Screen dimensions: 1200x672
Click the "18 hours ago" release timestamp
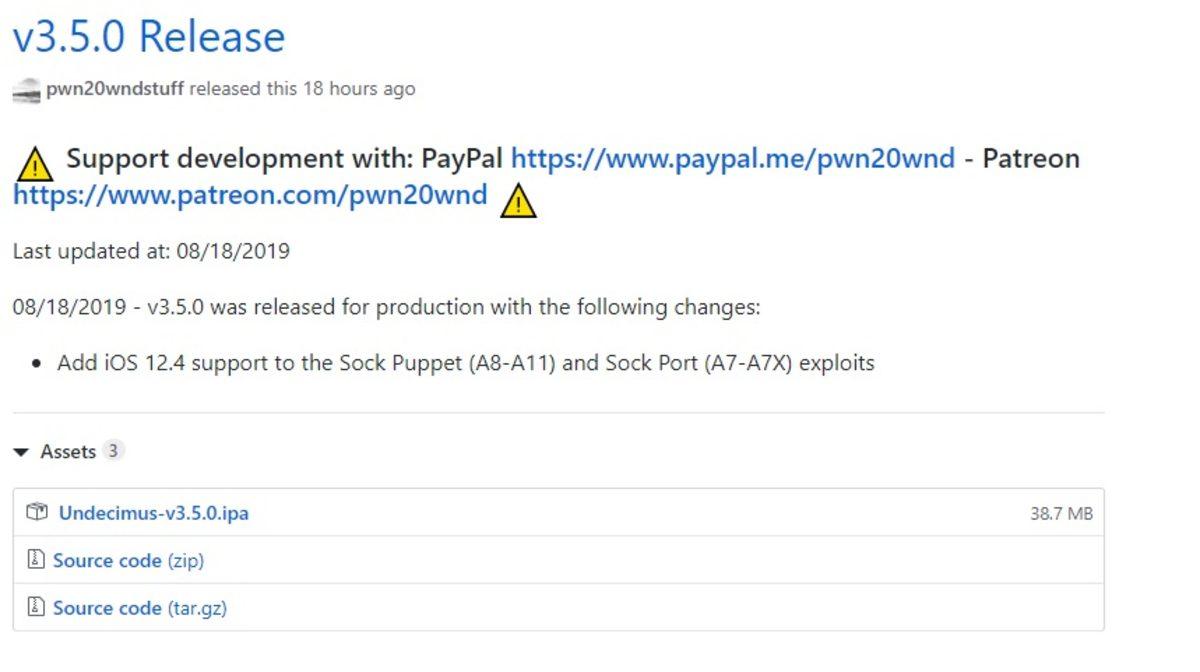358,89
